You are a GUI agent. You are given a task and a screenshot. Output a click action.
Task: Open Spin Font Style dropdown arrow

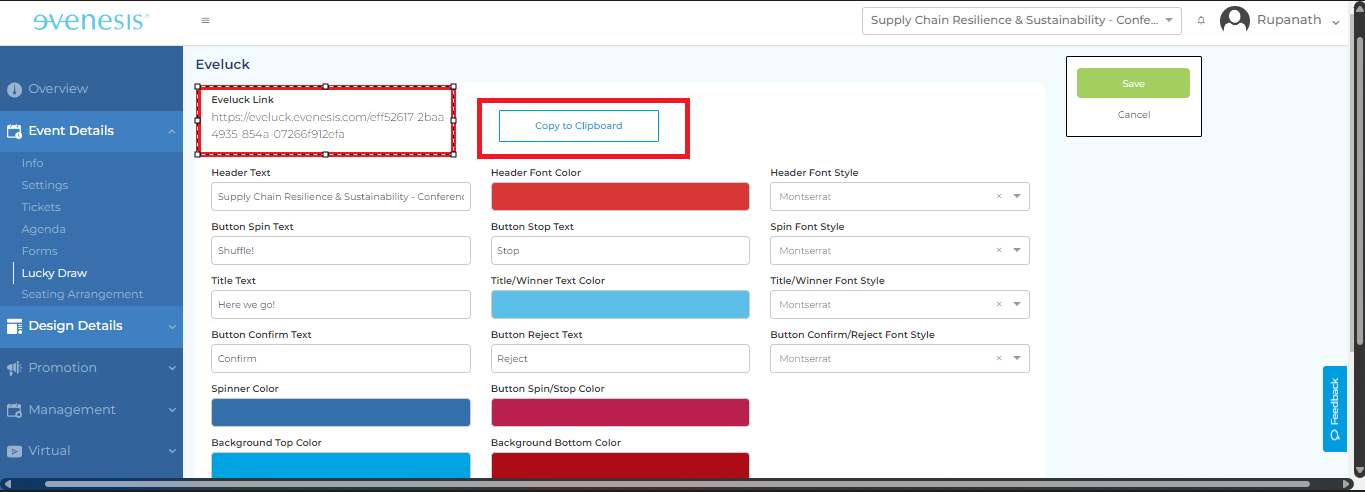click(1017, 251)
